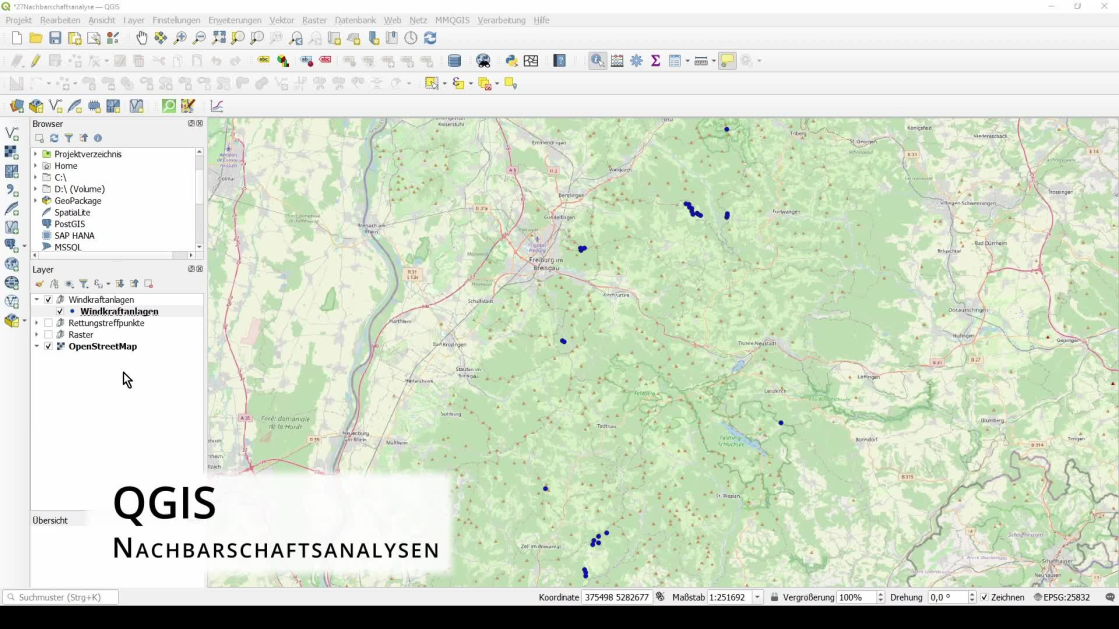The width and height of the screenshot is (1119, 629).
Task: Expand the Home folder node
Action: [36, 166]
